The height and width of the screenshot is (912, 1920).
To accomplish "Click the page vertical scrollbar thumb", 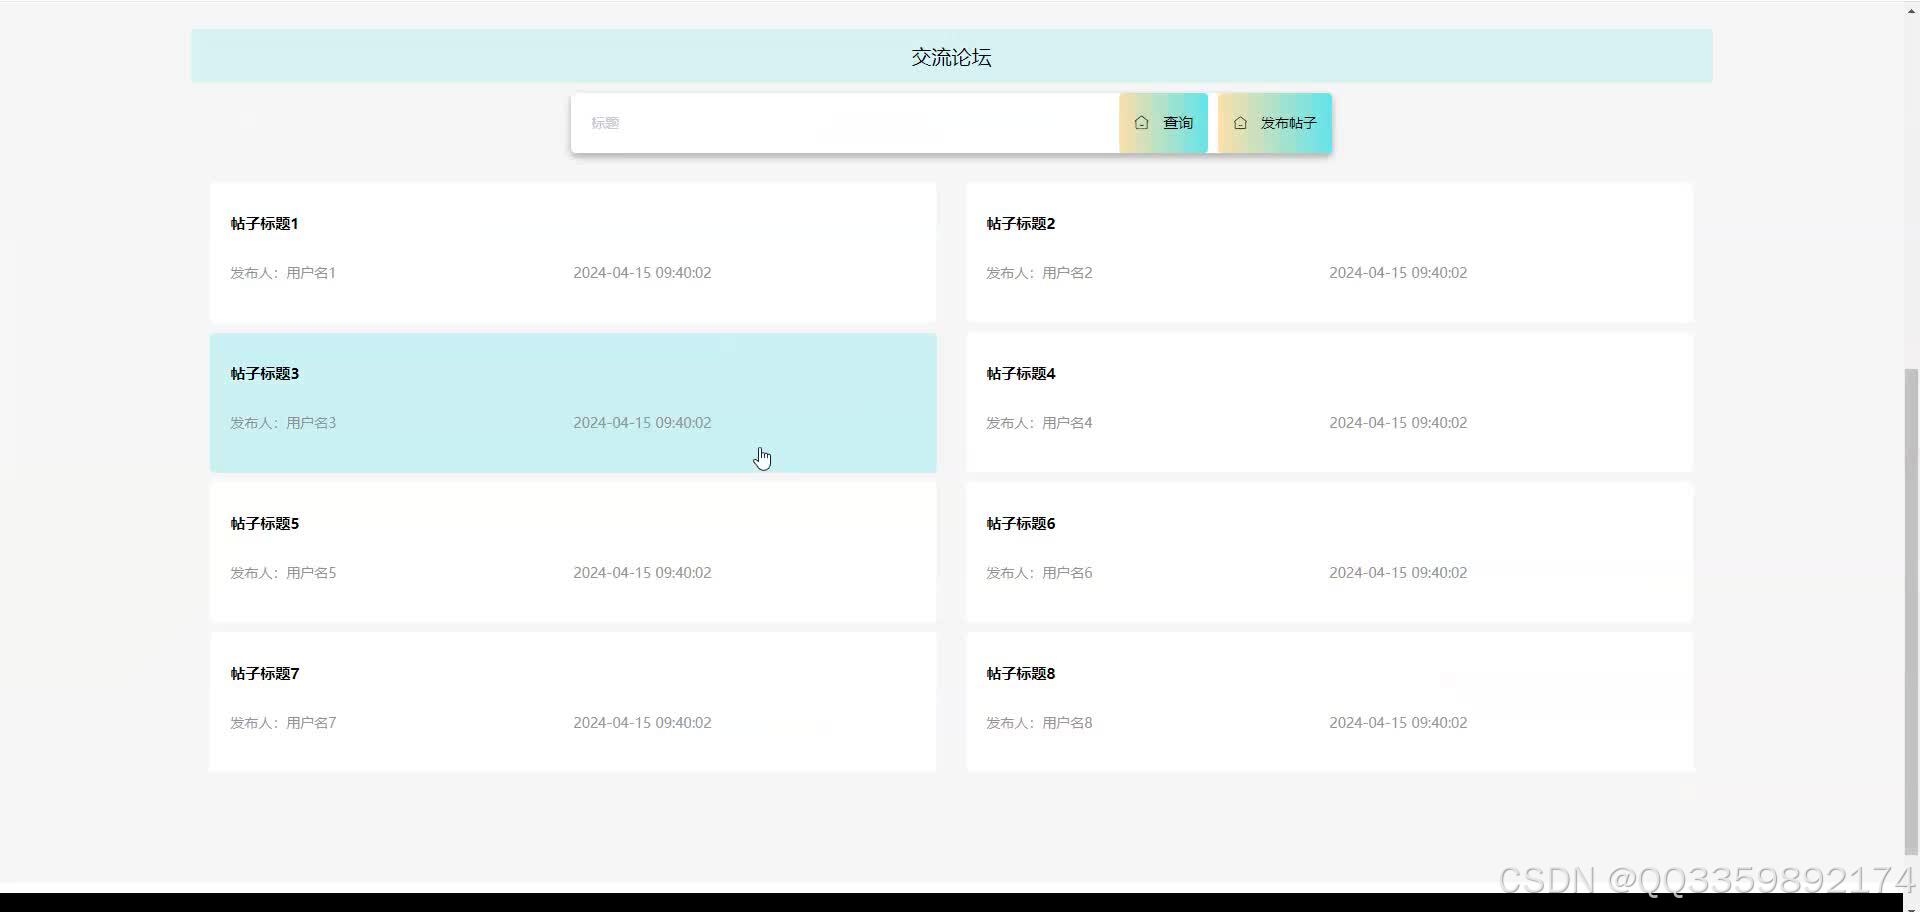I will coord(1911,612).
